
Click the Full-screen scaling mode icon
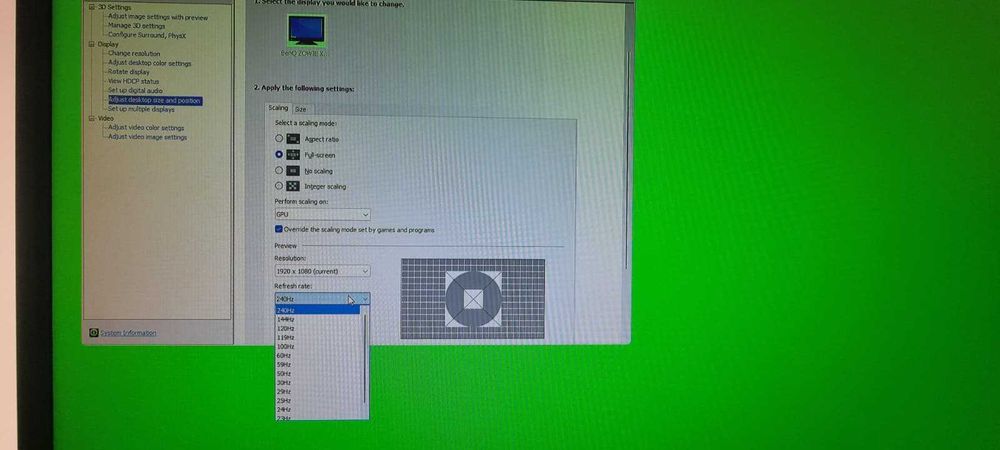[293, 154]
